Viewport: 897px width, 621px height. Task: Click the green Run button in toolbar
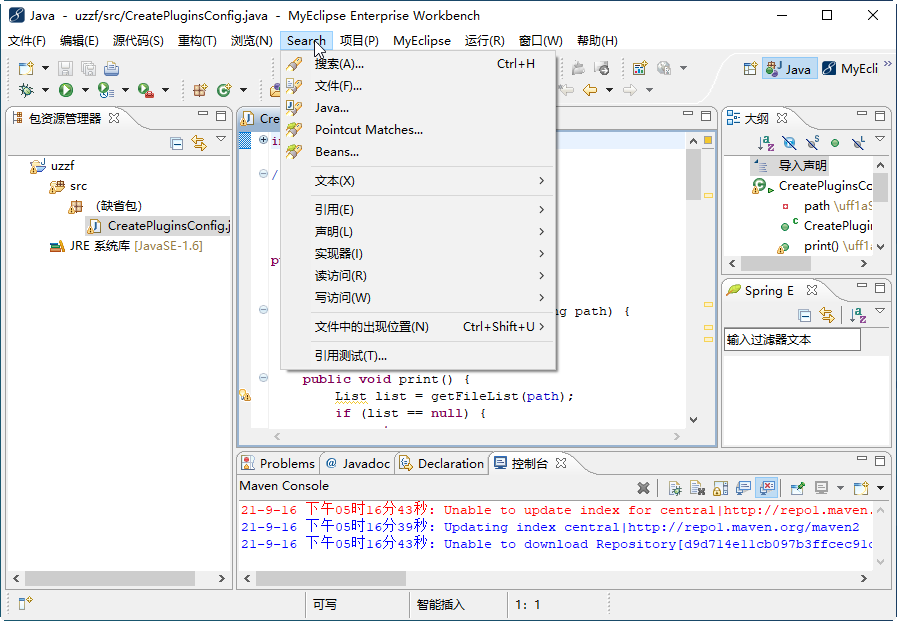[66, 90]
